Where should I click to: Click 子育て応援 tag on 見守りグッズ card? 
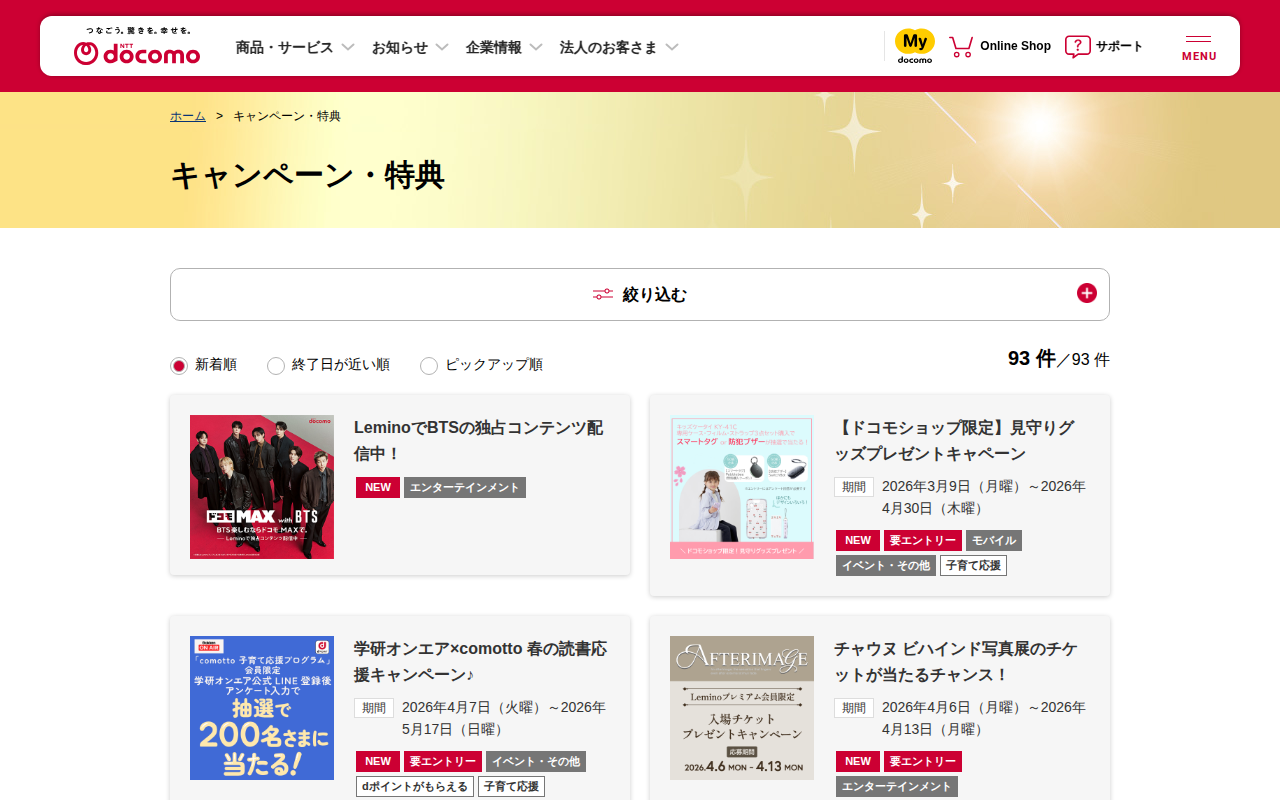pyautogui.click(x=973, y=566)
